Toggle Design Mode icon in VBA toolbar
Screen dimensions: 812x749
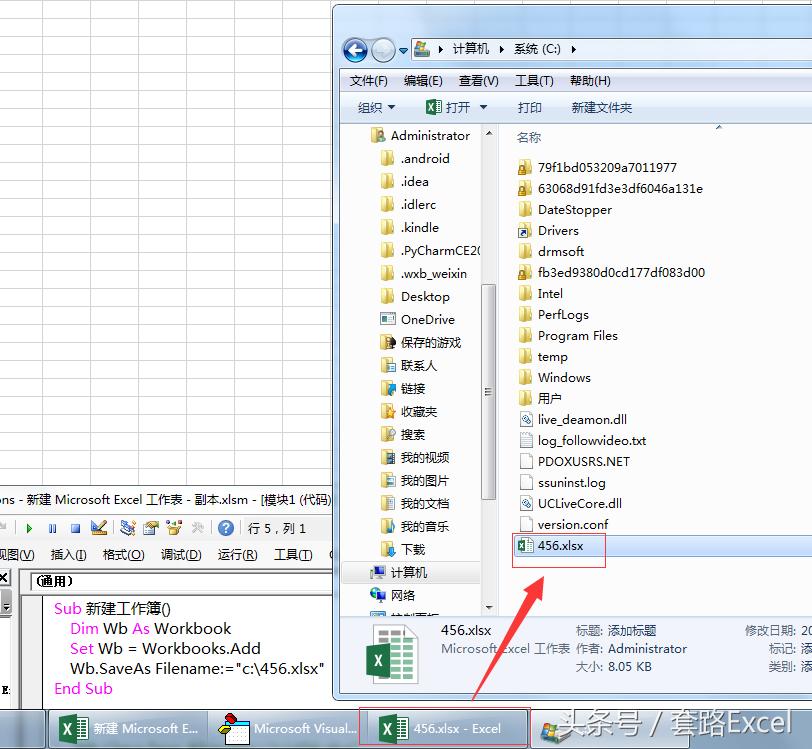tap(98, 528)
